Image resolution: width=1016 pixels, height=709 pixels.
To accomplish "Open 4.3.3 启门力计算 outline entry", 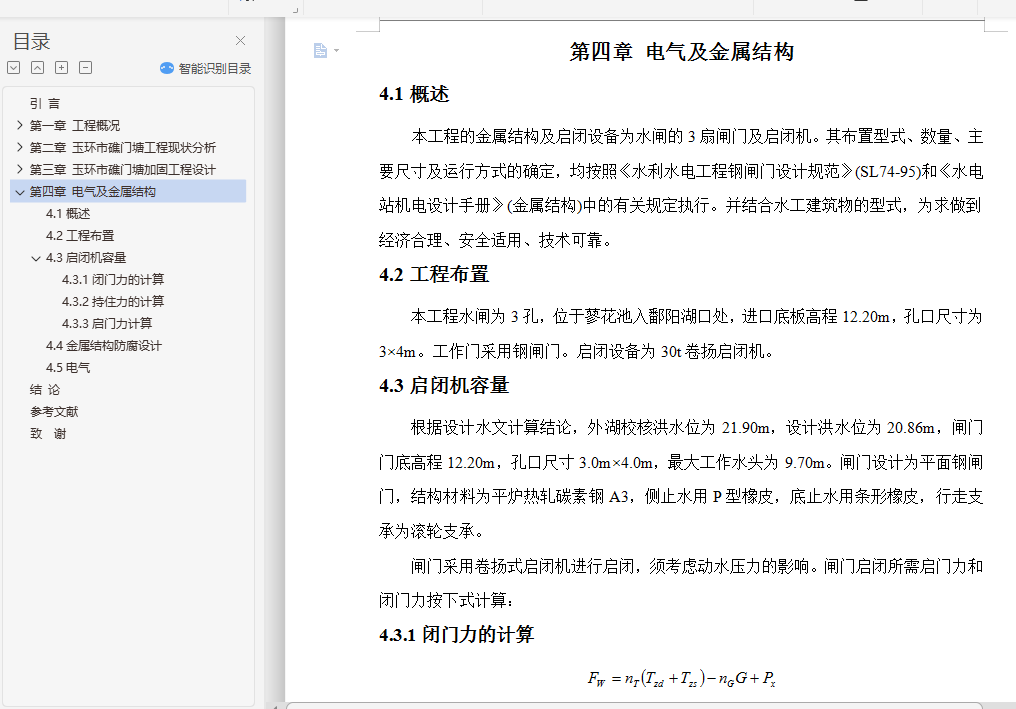I will pos(107,323).
